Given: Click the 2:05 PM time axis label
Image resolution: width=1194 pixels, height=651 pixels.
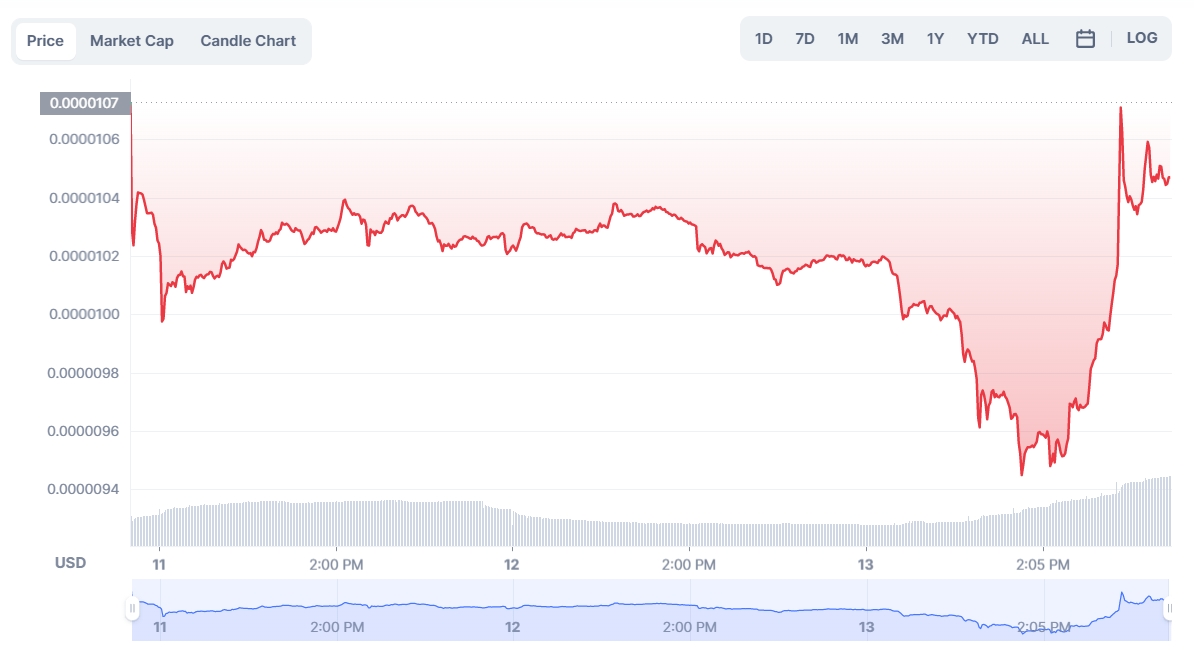Looking at the screenshot, I should (1043, 565).
